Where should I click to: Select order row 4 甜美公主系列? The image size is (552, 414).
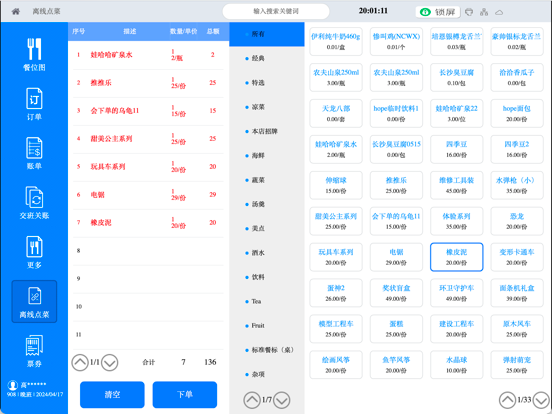[148, 139]
